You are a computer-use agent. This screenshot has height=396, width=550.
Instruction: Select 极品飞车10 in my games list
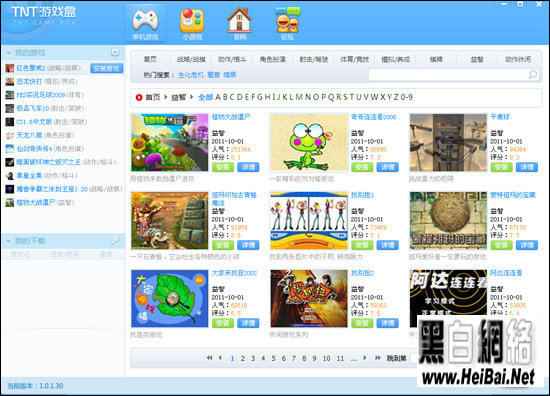33,108
